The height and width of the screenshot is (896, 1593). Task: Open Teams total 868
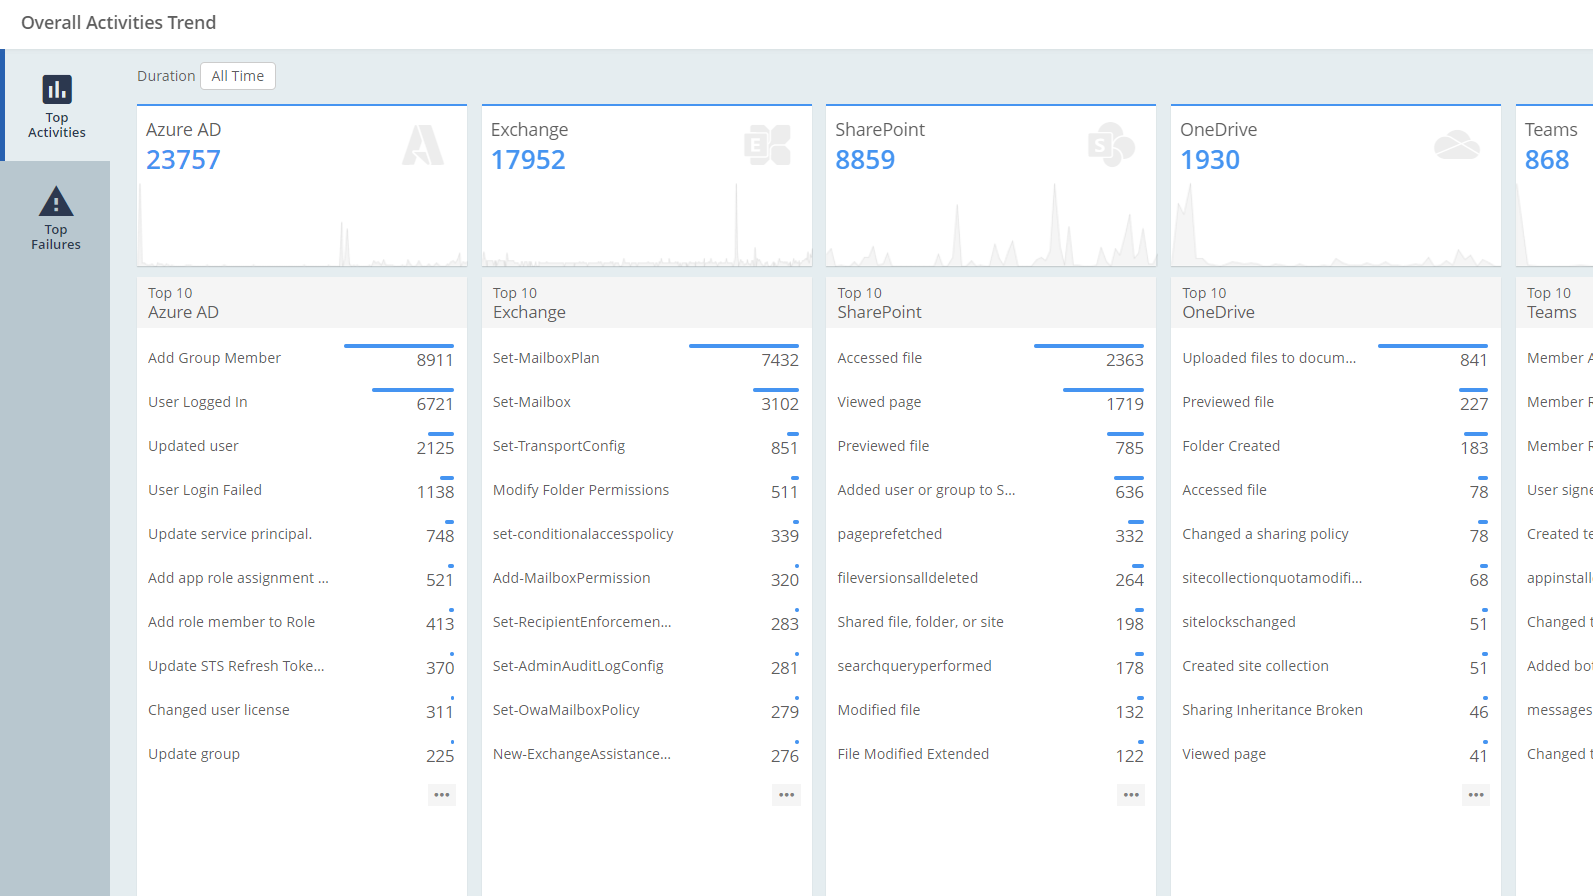[1547, 160]
